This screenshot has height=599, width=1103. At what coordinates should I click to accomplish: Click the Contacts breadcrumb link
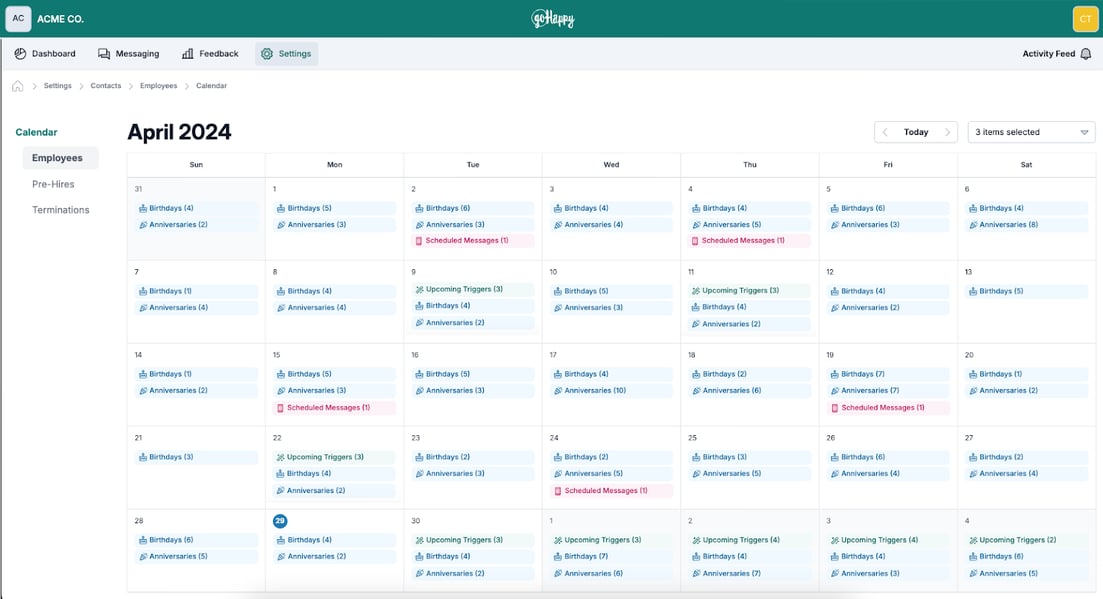[x=106, y=86]
